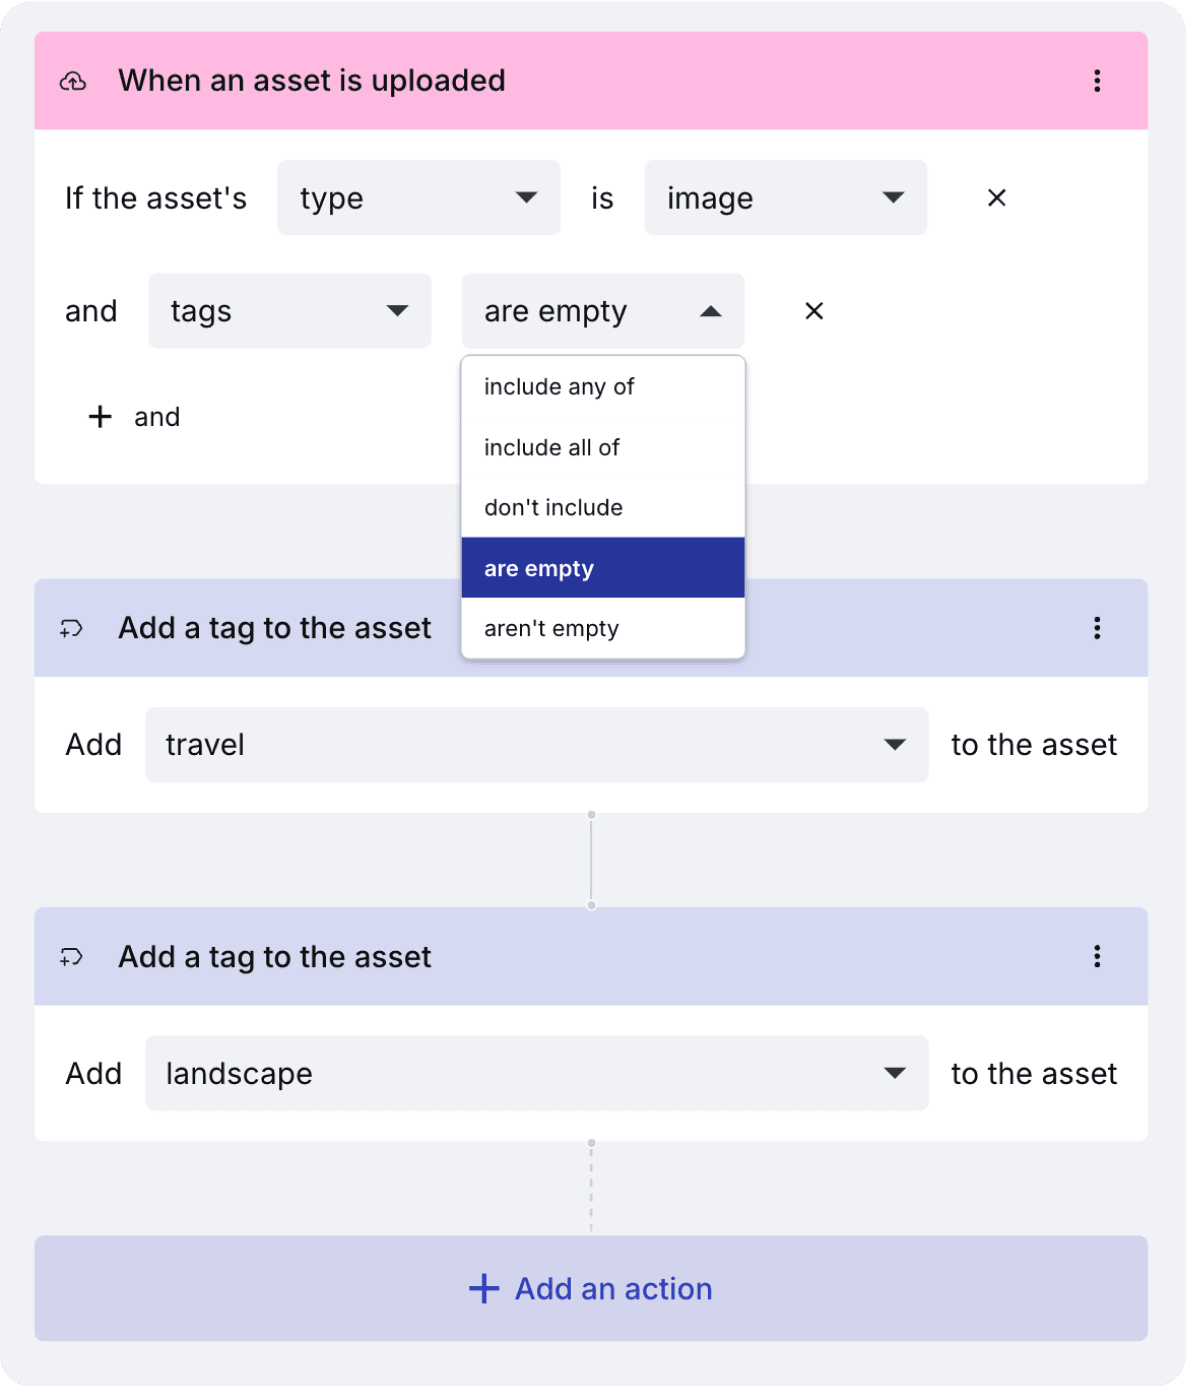This screenshot has height=1386, width=1187.
Task: Click 'Add an action' at the bottom
Action: tap(592, 1288)
